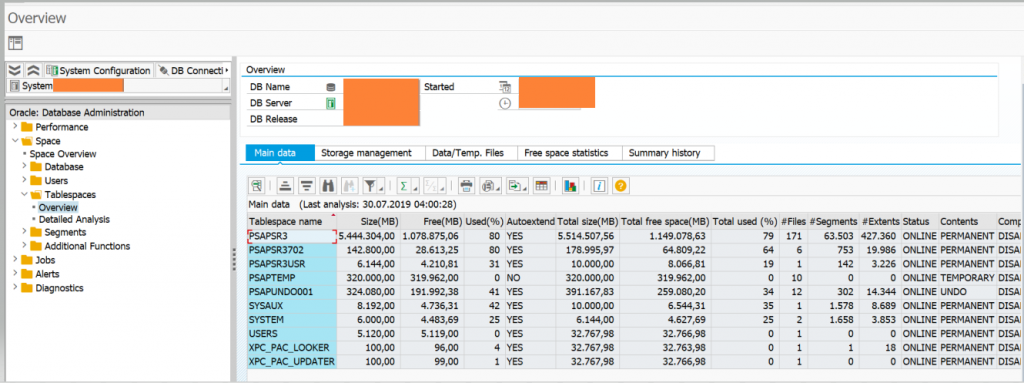The height and width of the screenshot is (383, 1024).
Task: Click the Used(%) column header
Action: (x=483, y=222)
